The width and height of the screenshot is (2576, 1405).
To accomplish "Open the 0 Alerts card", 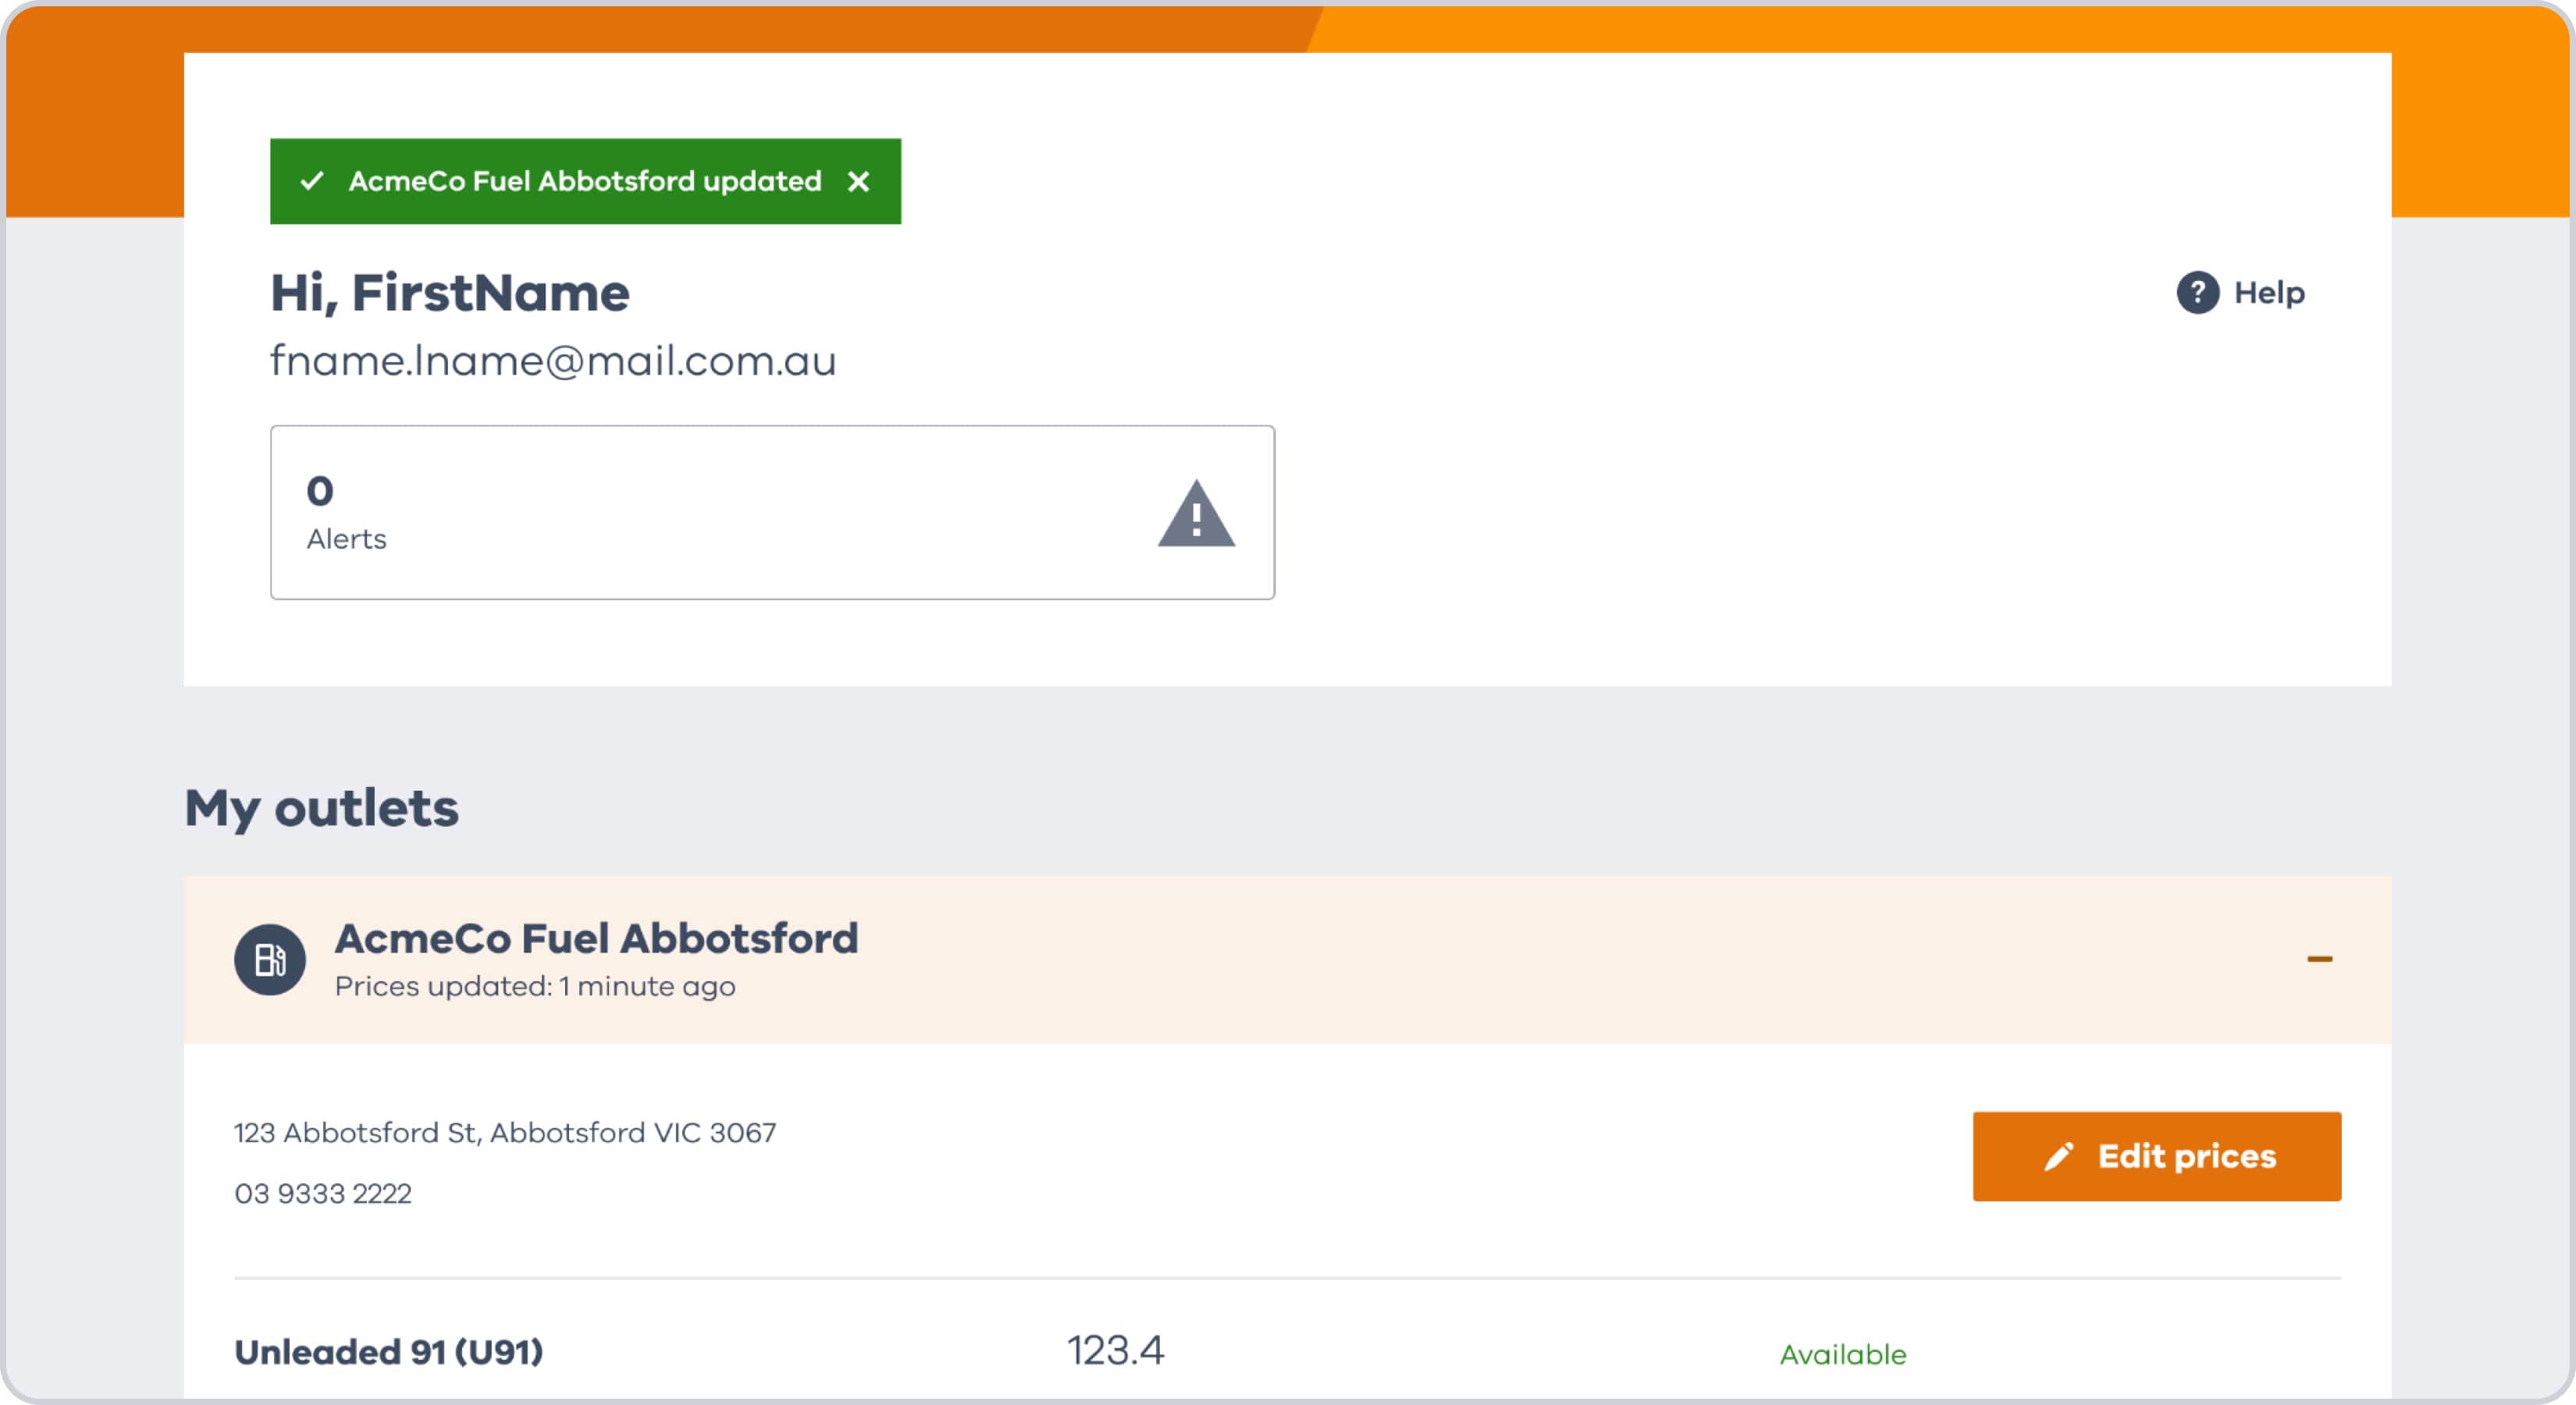I will (x=772, y=512).
